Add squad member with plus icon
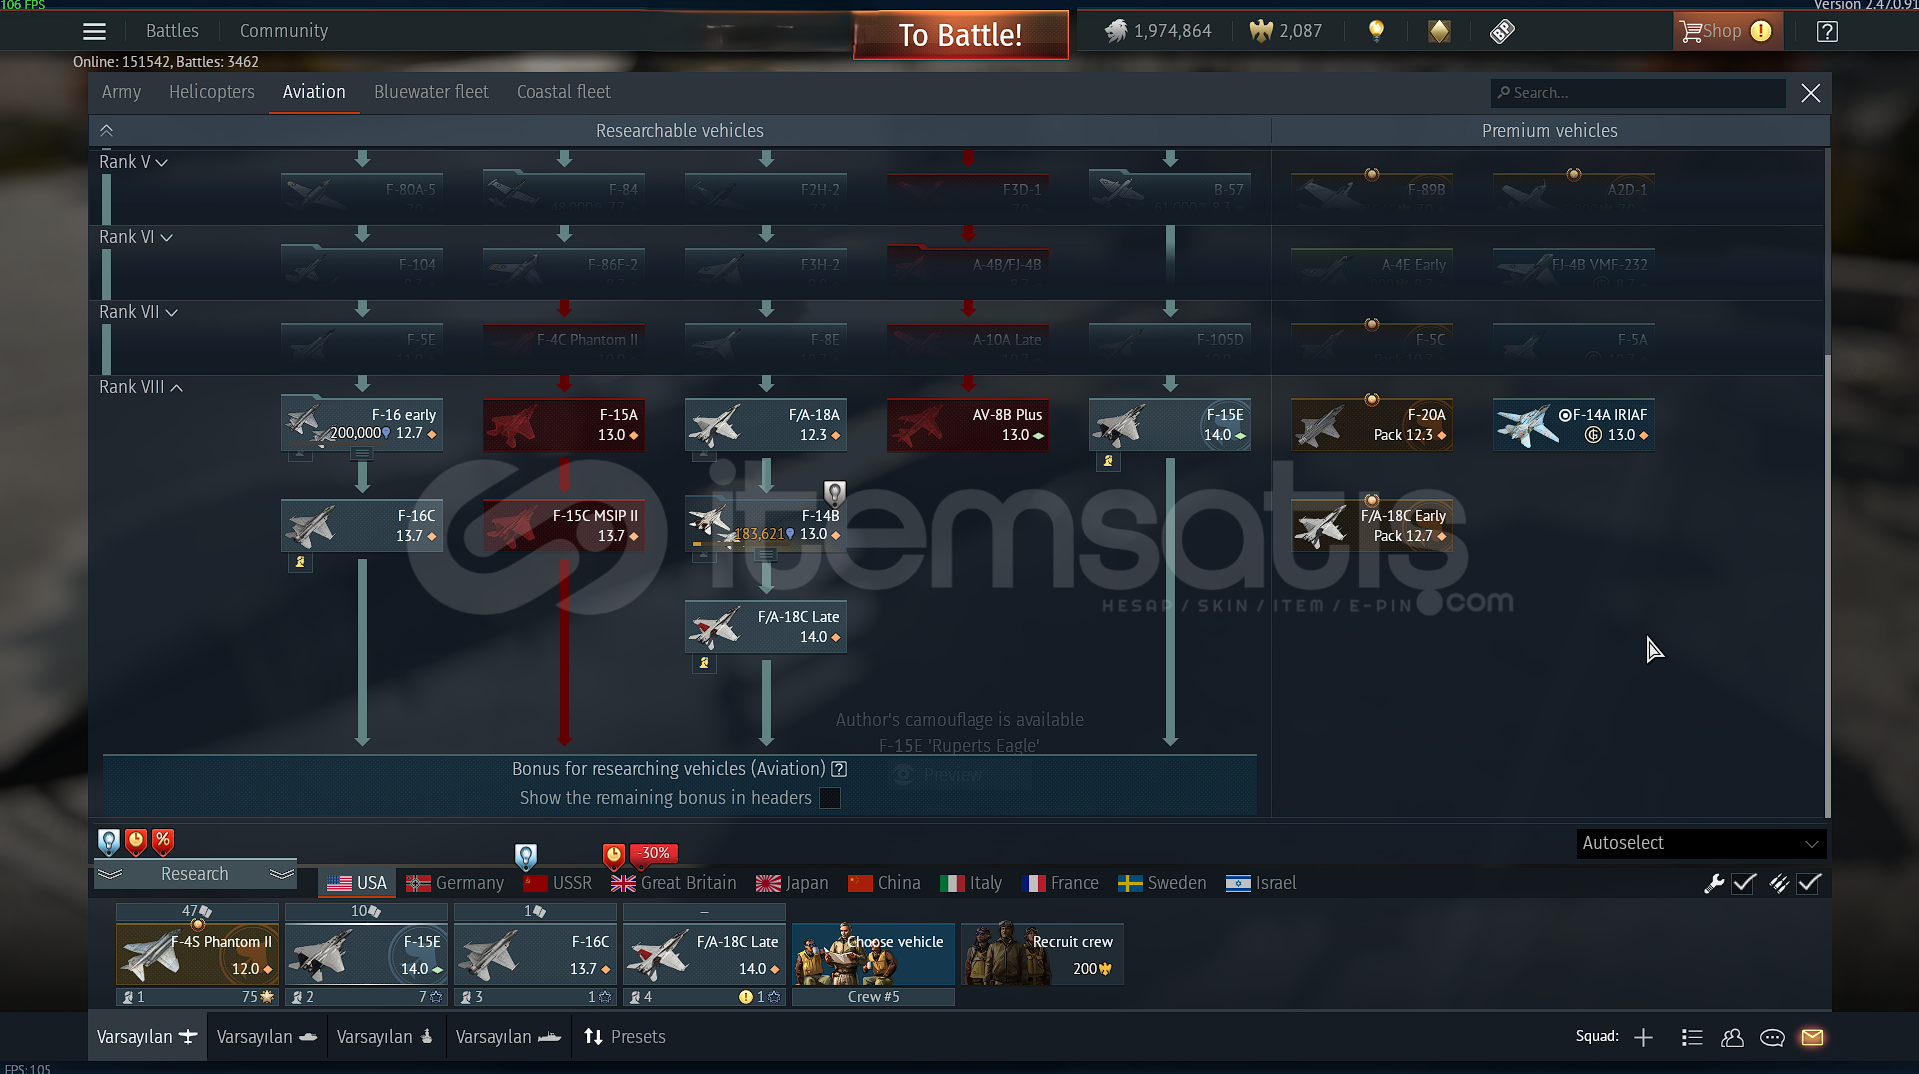The image size is (1919, 1074). coord(1643,1037)
